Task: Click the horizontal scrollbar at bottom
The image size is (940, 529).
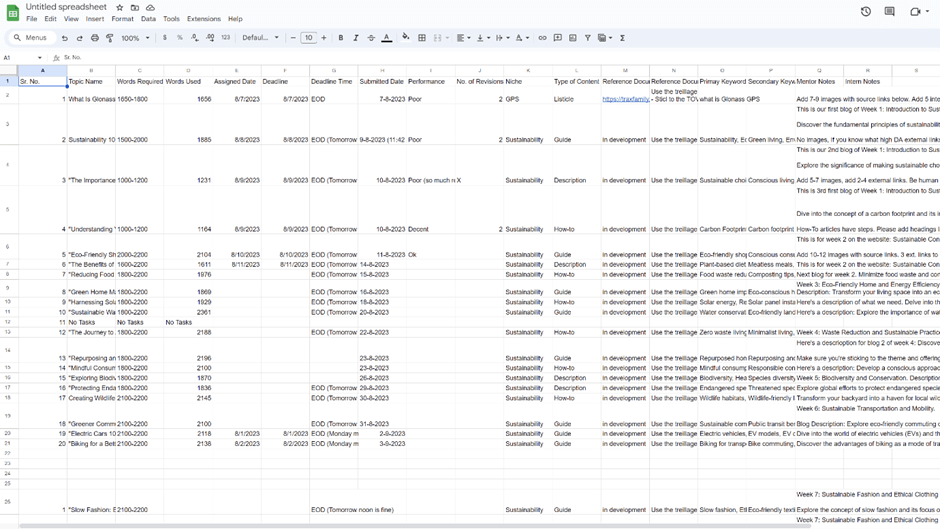Action: [415, 525]
